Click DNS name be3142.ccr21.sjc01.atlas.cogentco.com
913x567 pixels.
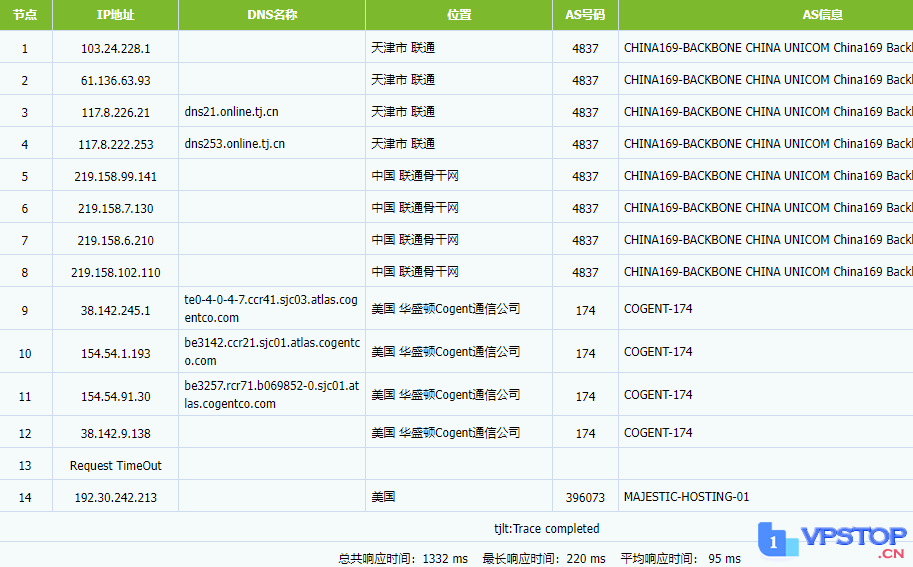[x=272, y=352]
